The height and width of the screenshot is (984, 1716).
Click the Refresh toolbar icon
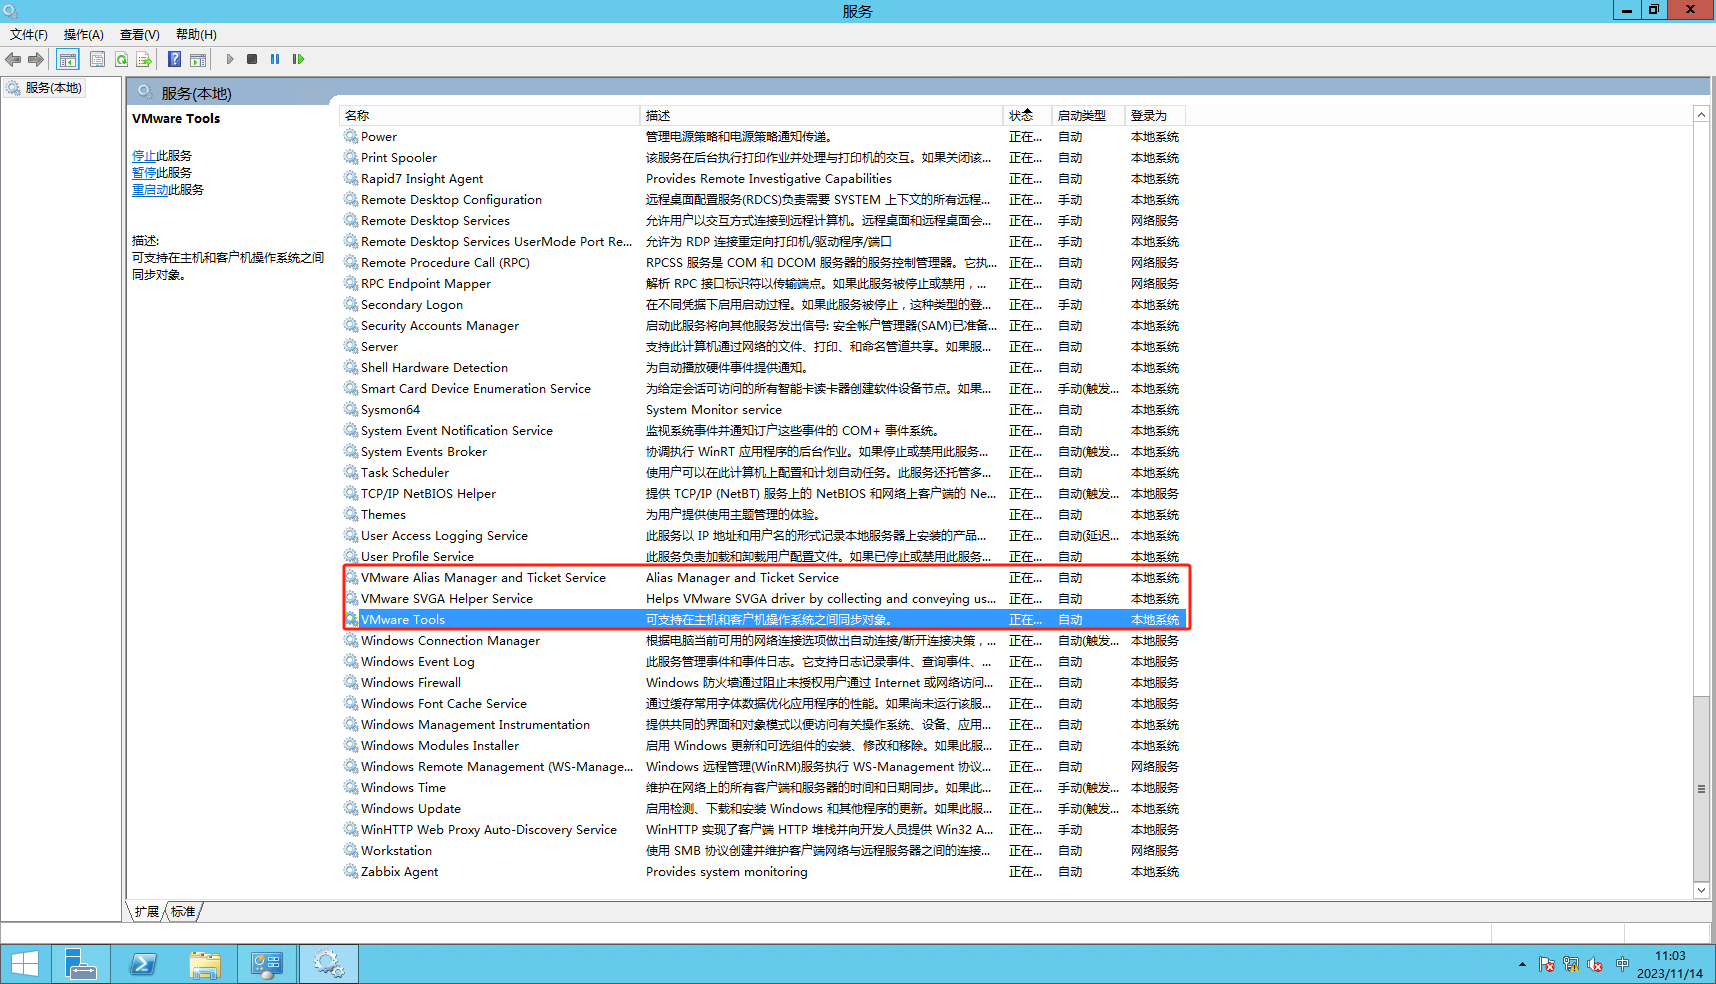click(x=121, y=60)
